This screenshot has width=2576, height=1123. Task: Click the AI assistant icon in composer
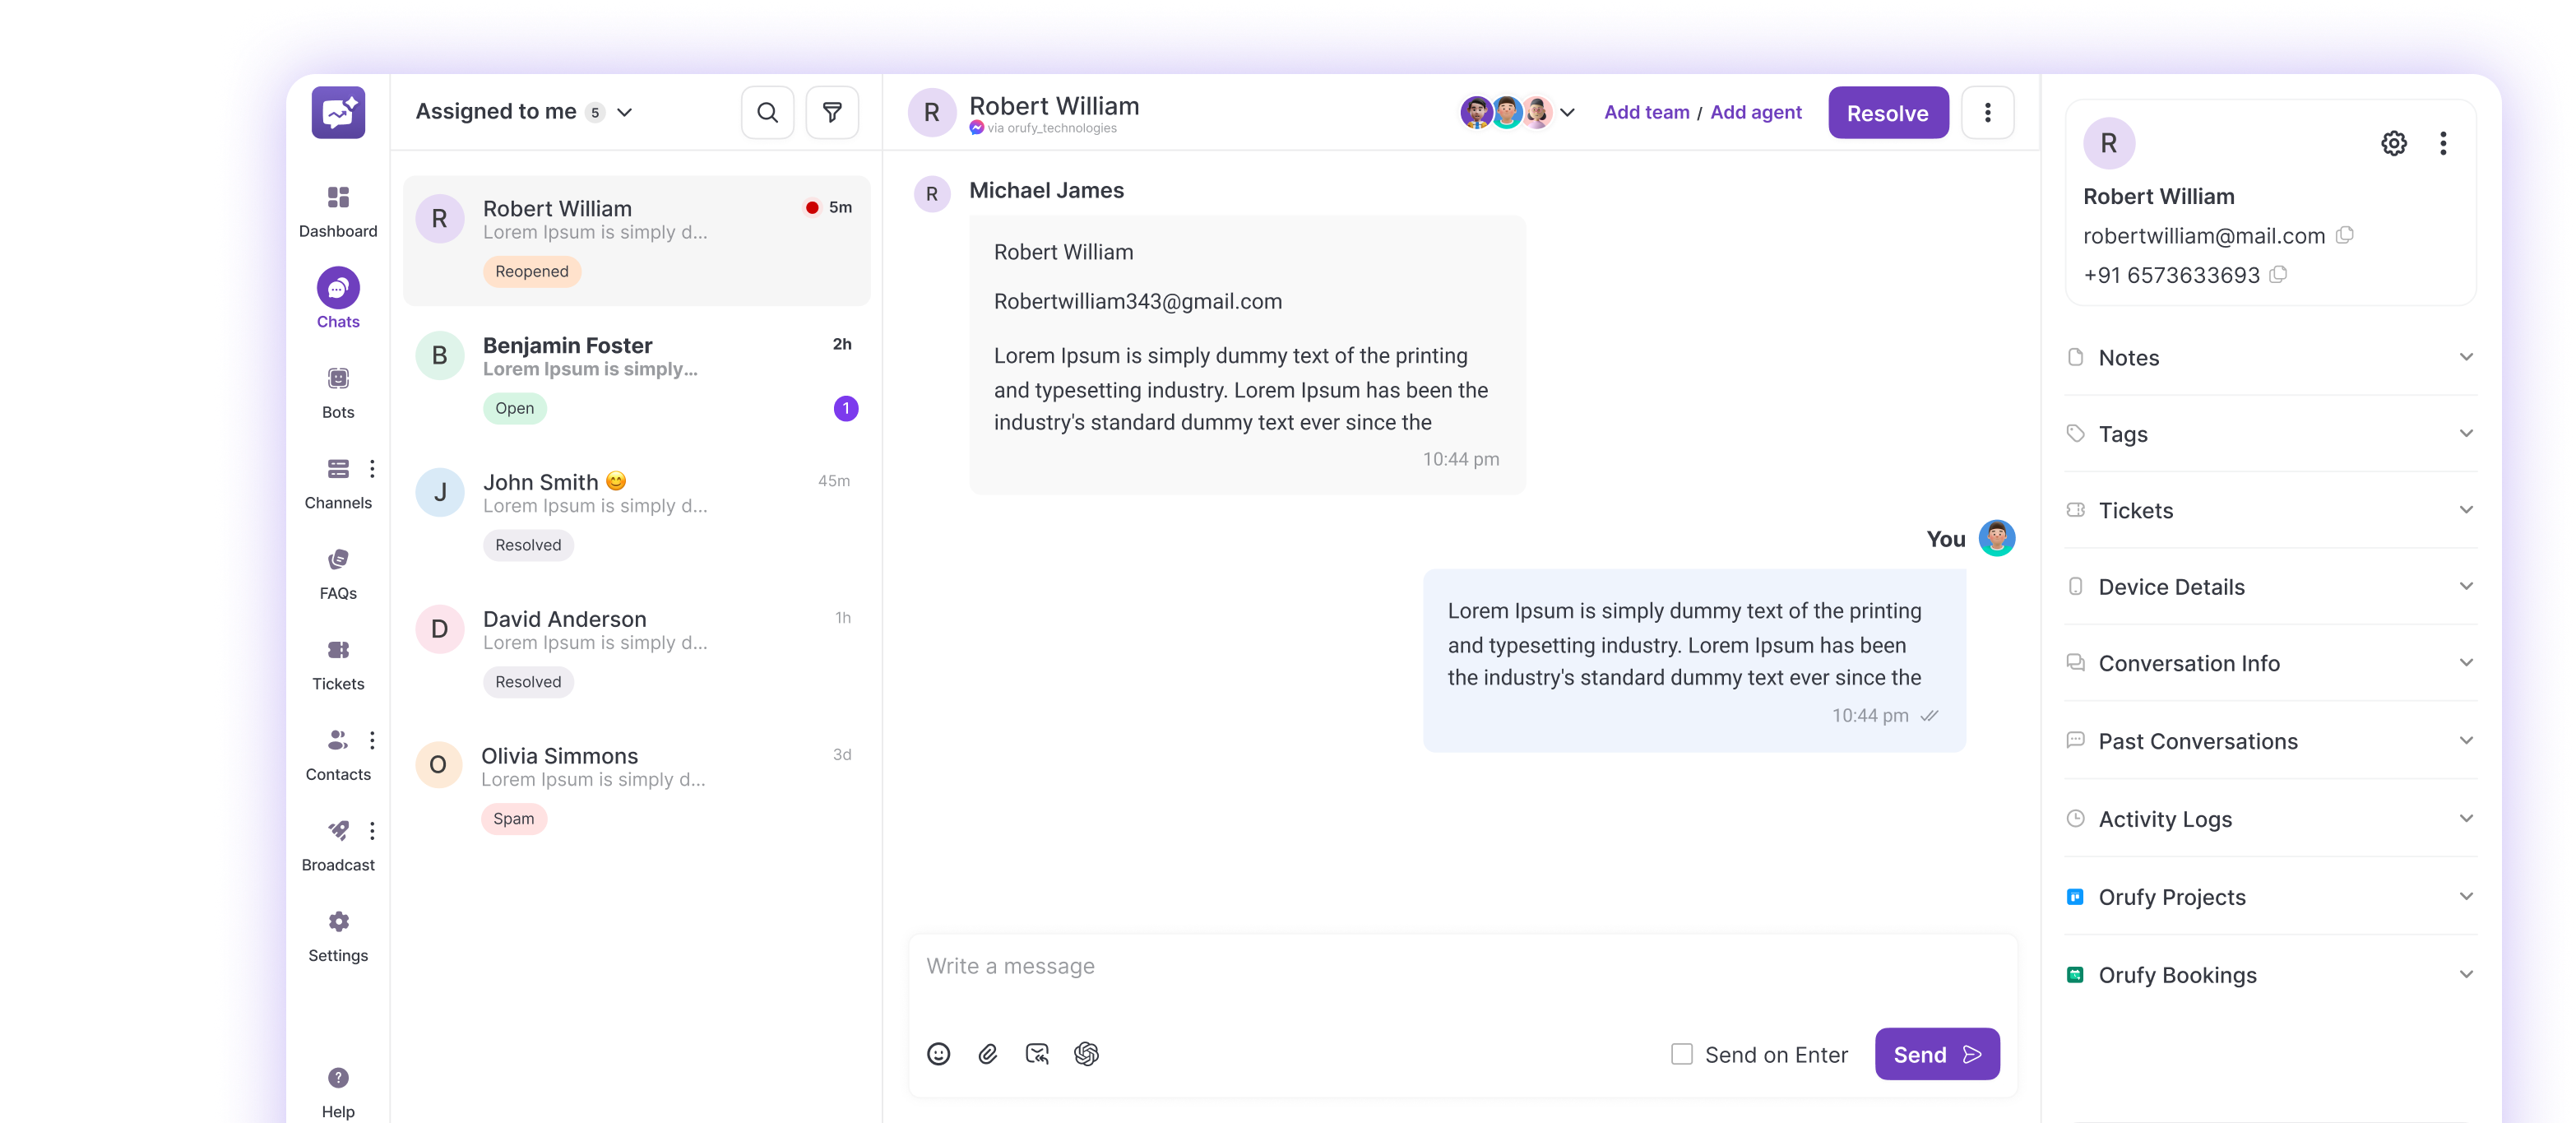(x=1086, y=1054)
